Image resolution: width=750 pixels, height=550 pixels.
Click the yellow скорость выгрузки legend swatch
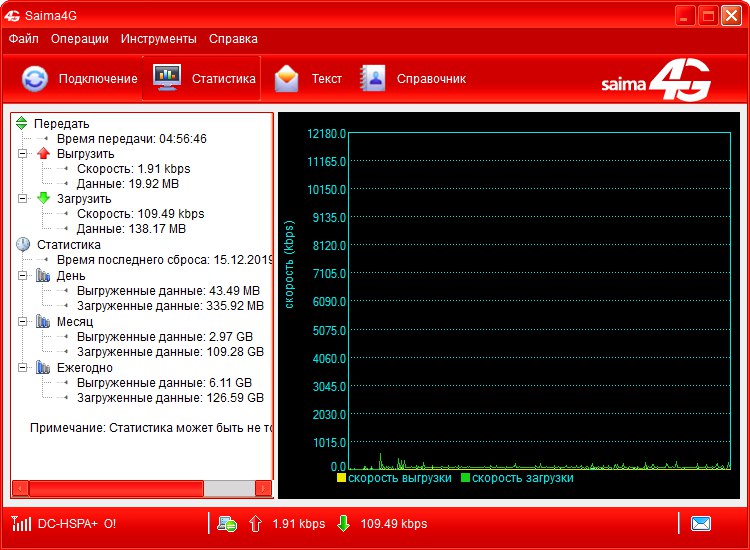pos(341,477)
